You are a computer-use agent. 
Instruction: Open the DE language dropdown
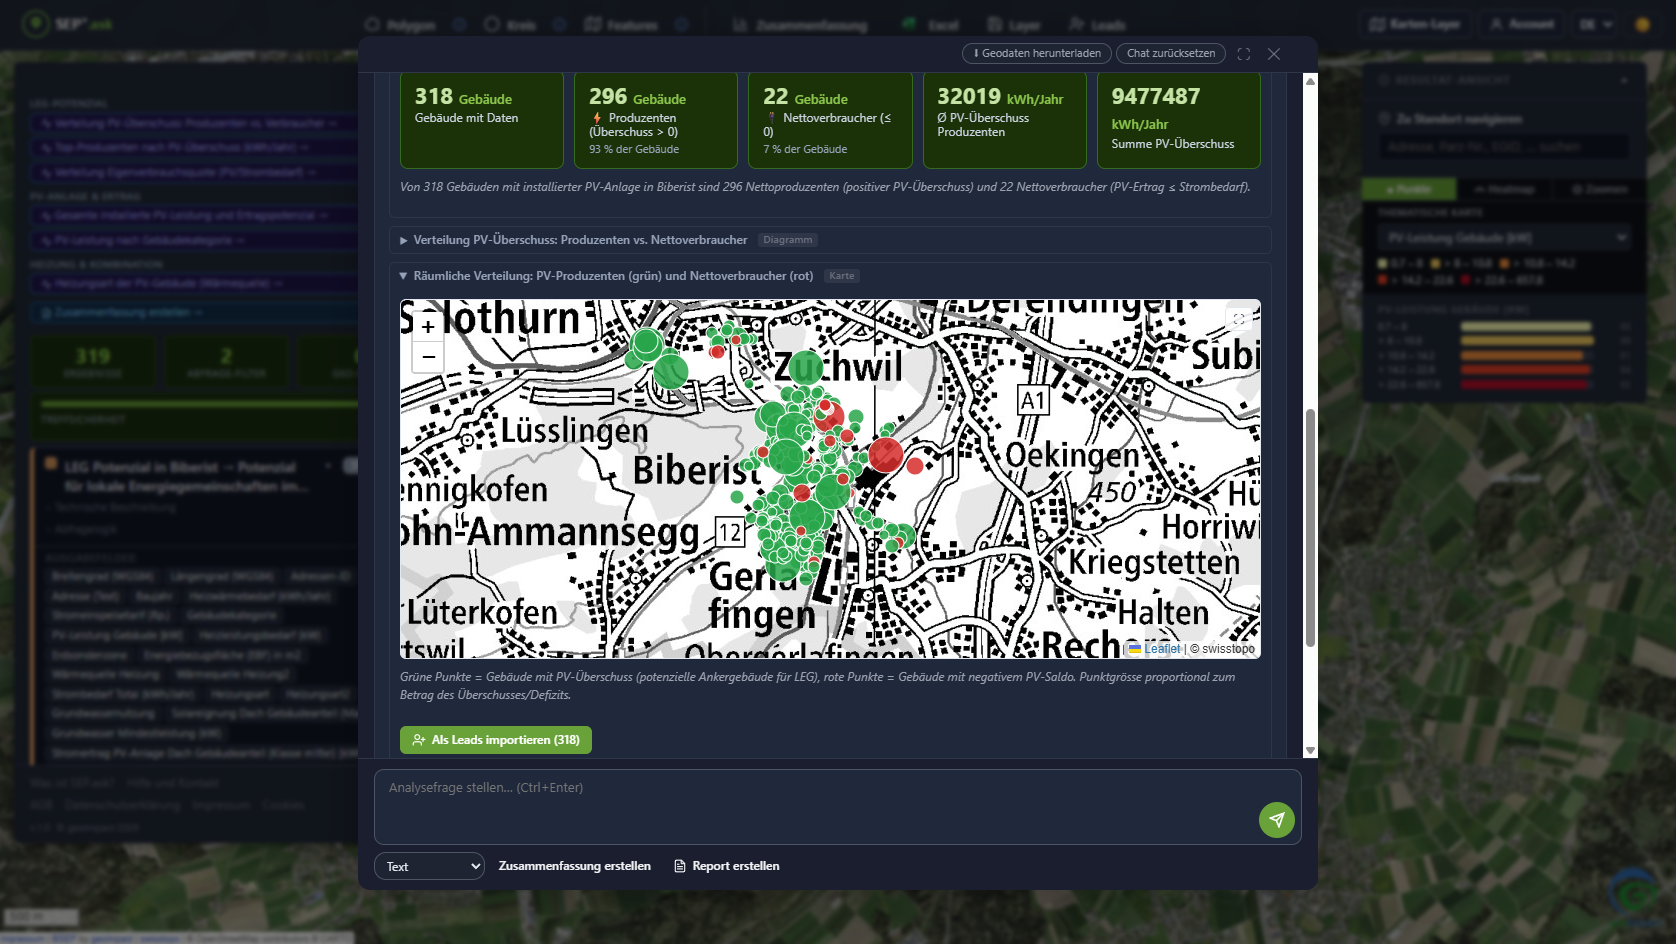coord(1597,24)
